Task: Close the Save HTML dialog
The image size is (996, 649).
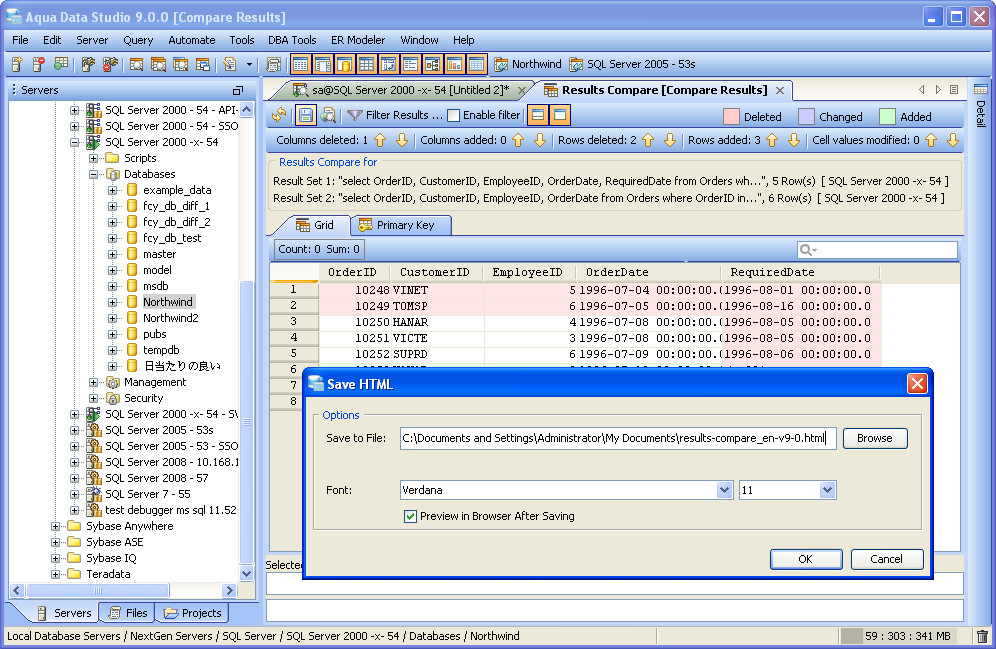Action: point(917,384)
